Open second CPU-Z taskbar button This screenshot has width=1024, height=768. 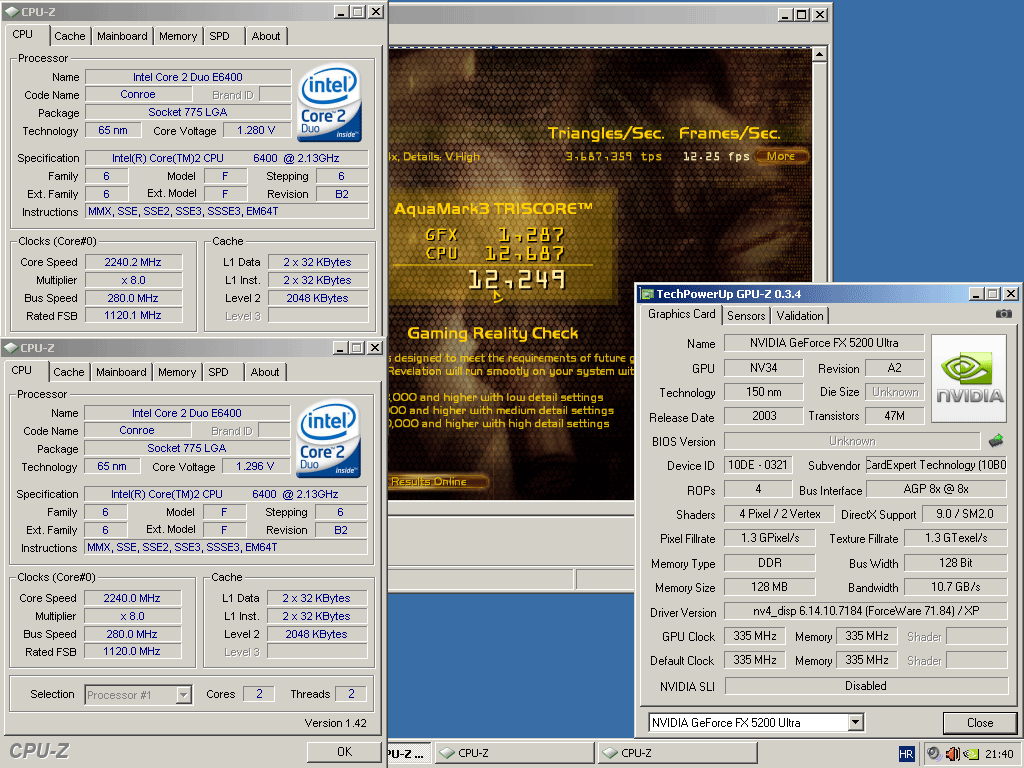[678, 753]
